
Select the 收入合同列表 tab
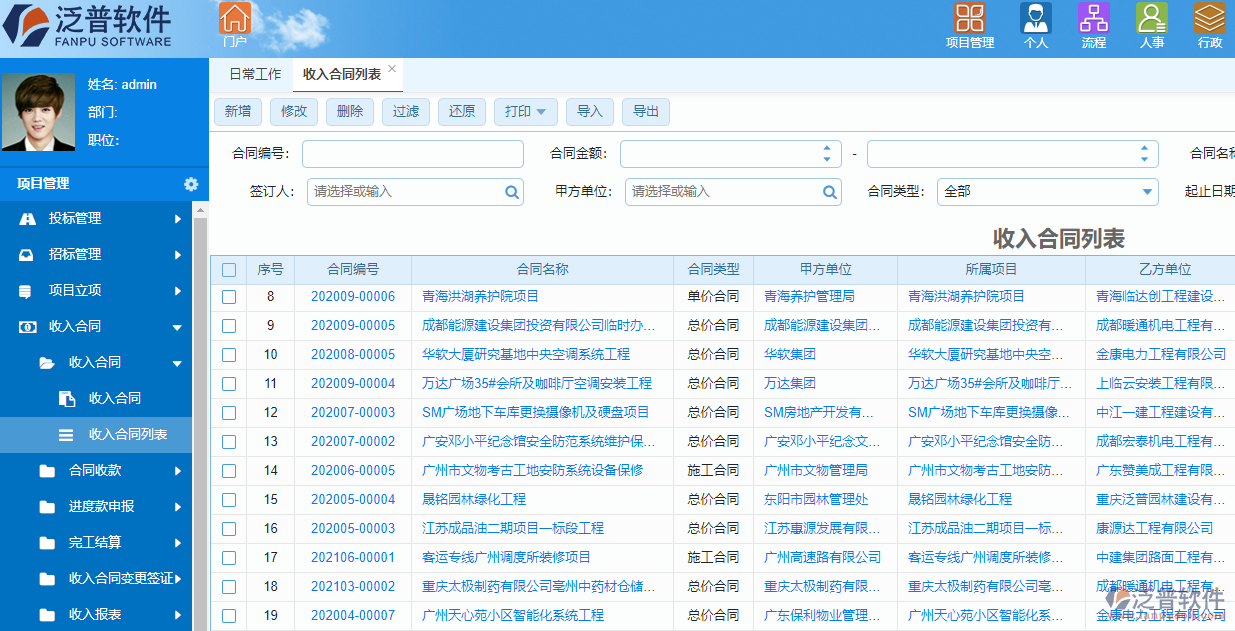pos(340,73)
